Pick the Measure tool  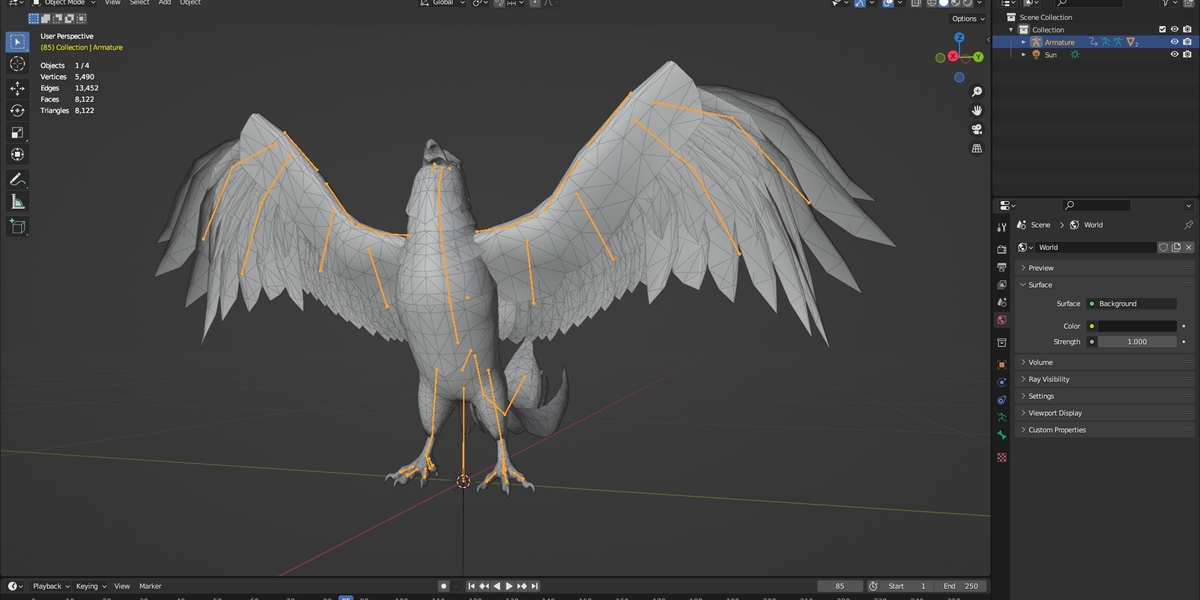[x=17, y=203]
